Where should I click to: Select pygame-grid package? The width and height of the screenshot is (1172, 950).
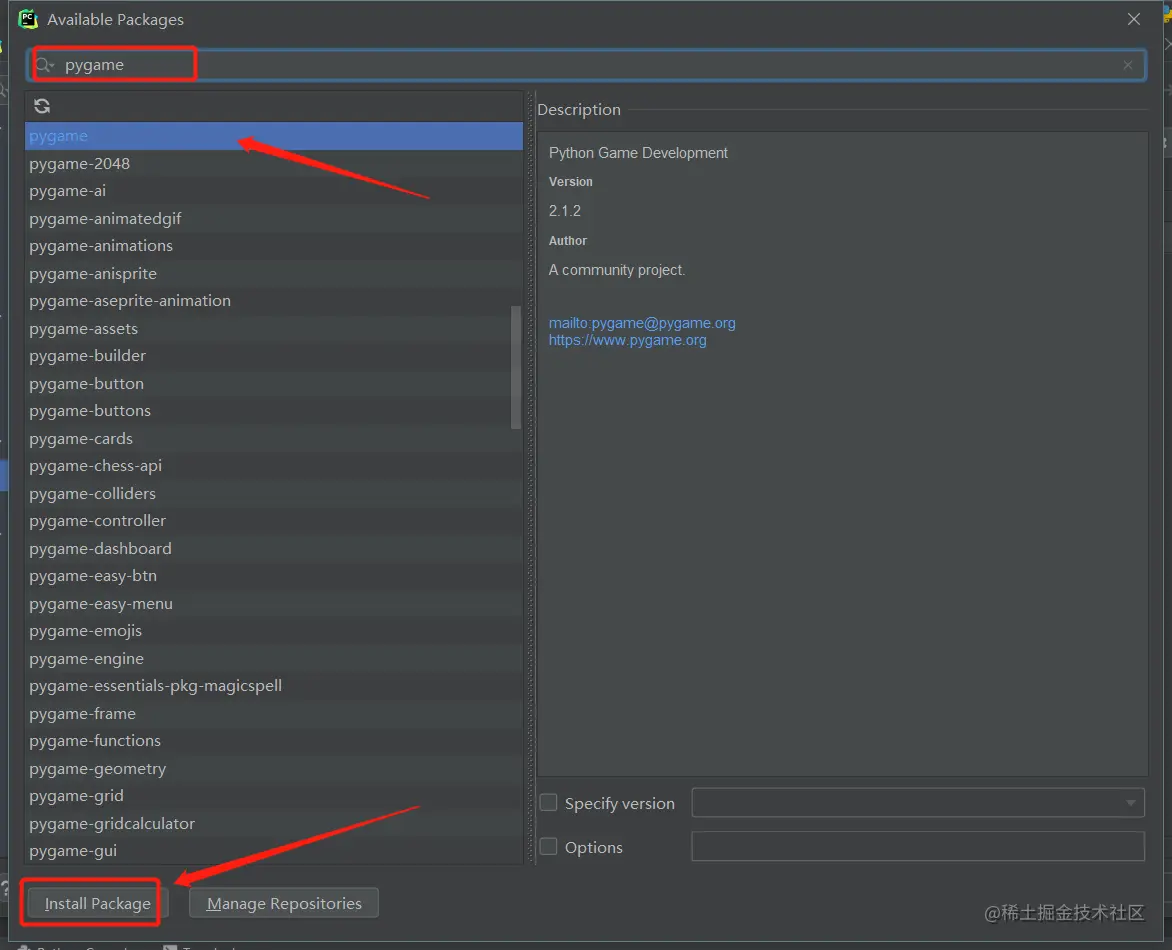tap(274, 795)
